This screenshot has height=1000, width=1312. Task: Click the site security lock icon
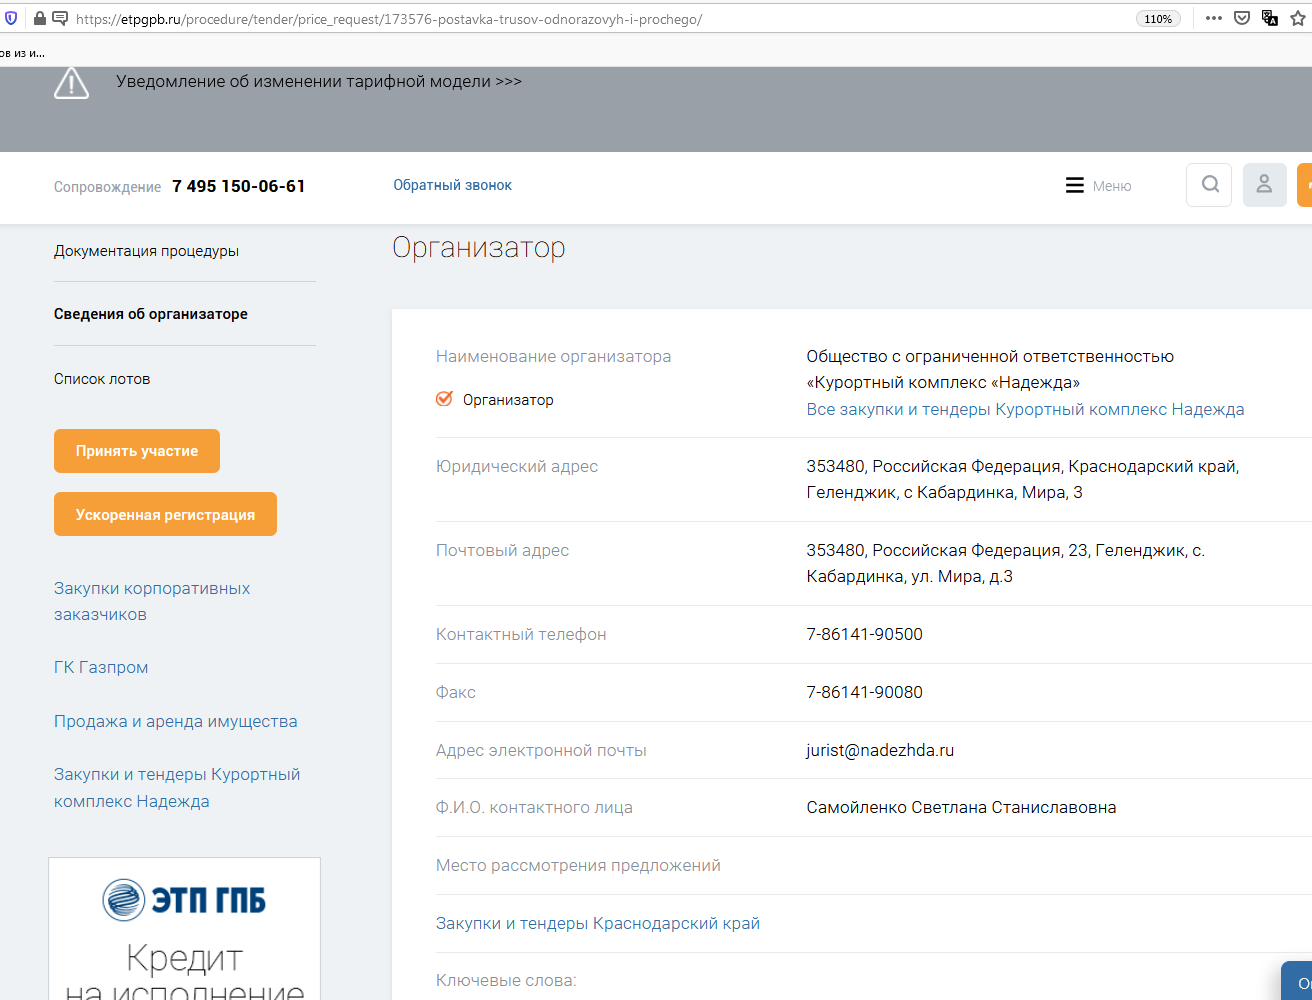40,18
